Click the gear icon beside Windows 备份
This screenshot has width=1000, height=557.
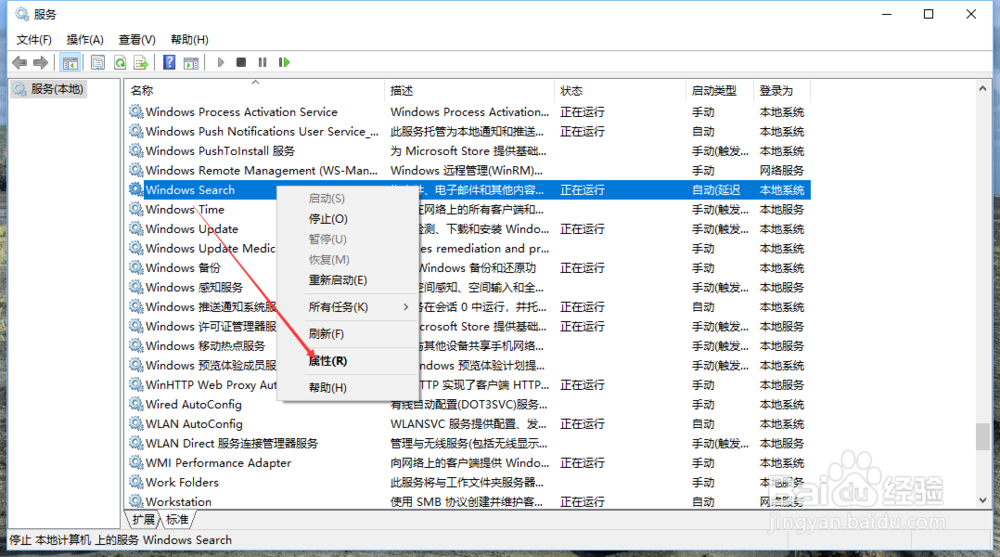click(136, 267)
